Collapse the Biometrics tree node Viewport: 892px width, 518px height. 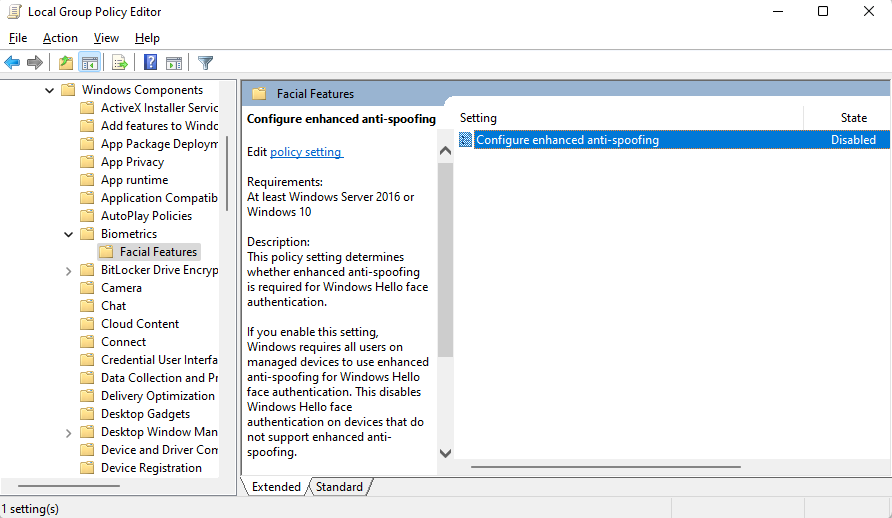tap(68, 234)
